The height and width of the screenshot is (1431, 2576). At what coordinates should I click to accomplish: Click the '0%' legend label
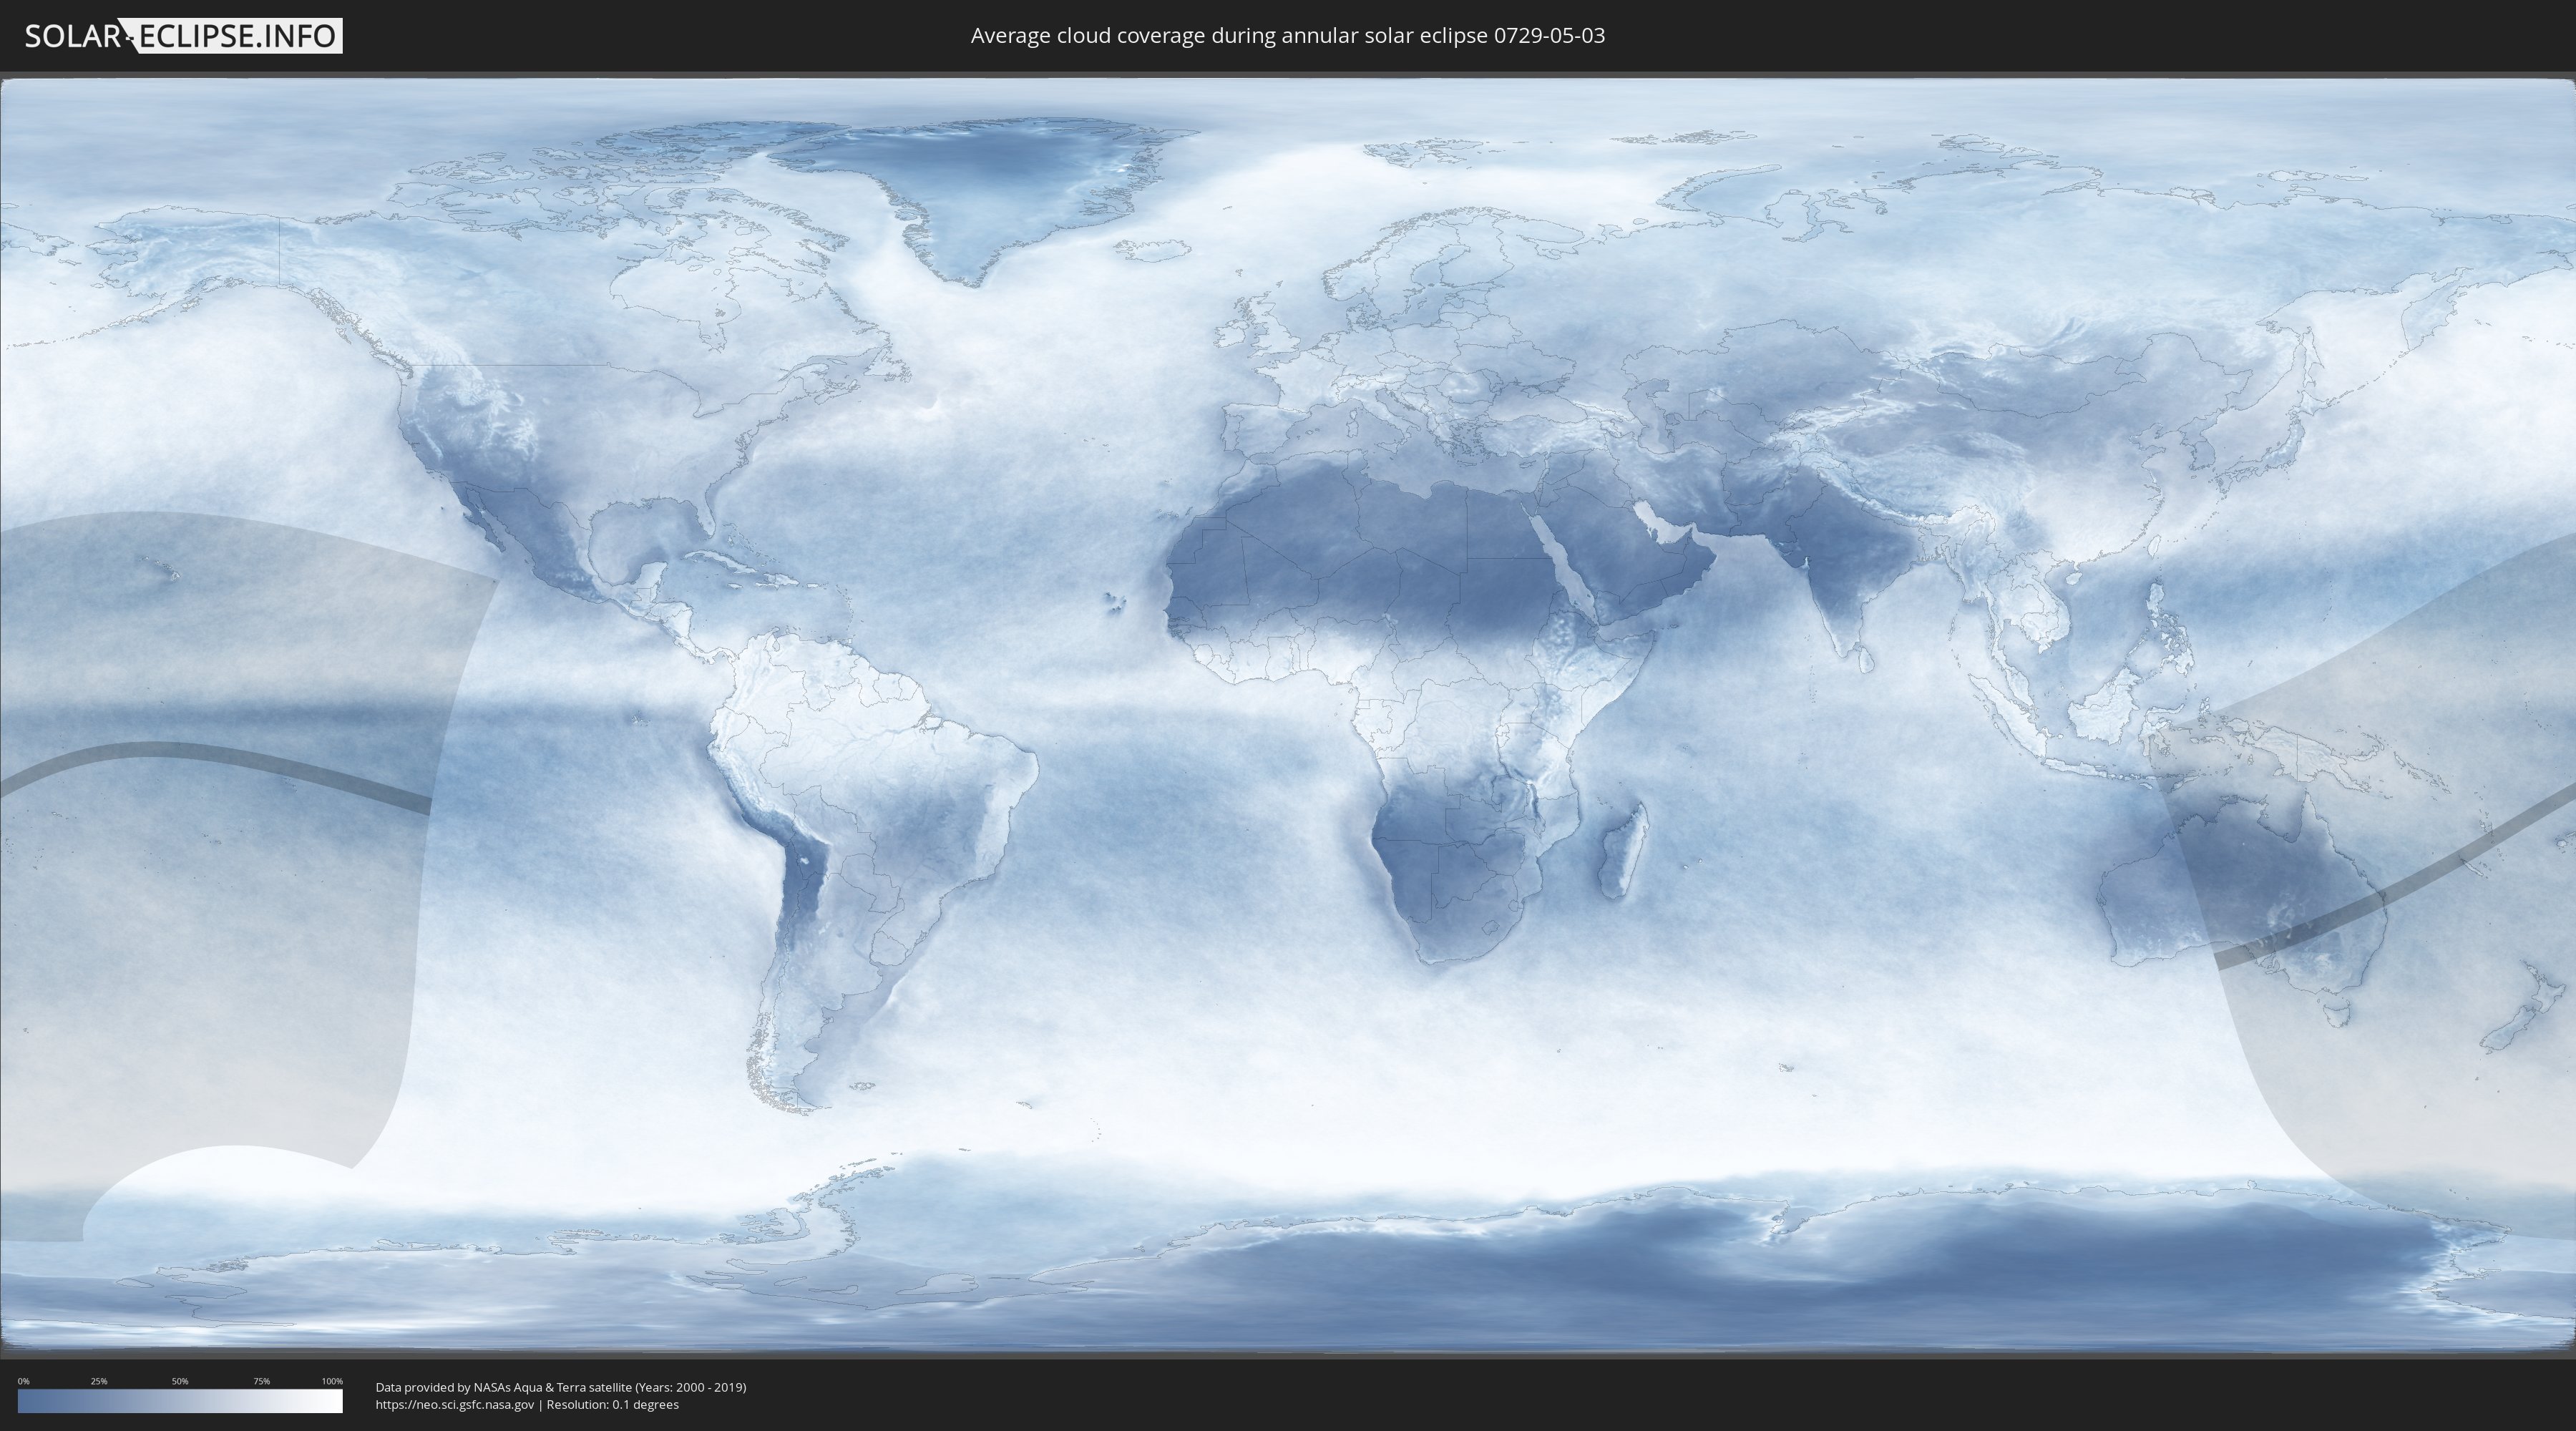[23, 1381]
